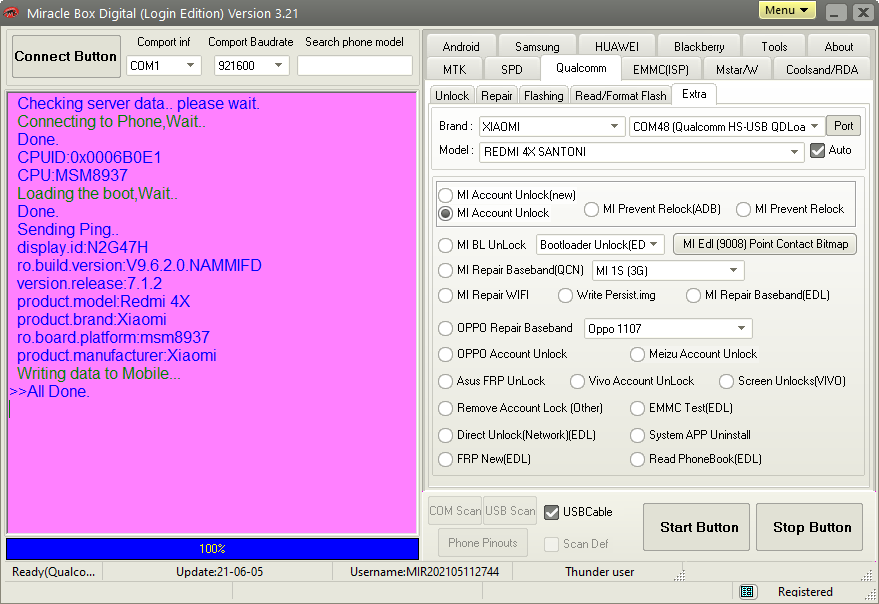This screenshot has height=604, width=879.
Task: Select Direct Unlock(Network)(EDL) radio
Action: click(446, 435)
